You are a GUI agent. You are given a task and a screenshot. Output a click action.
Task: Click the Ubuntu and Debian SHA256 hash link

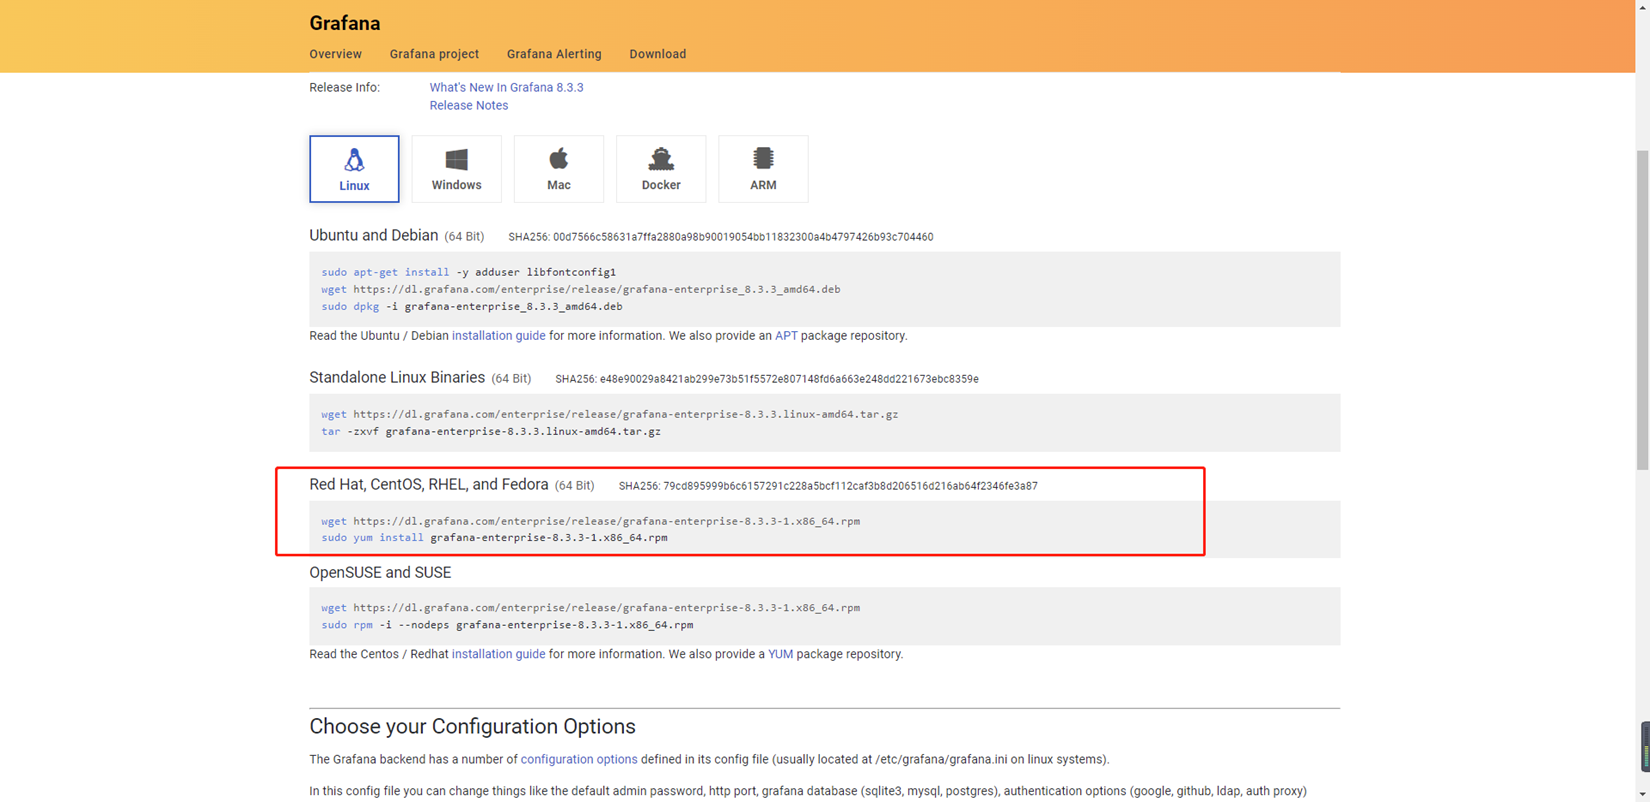tap(743, 238)
